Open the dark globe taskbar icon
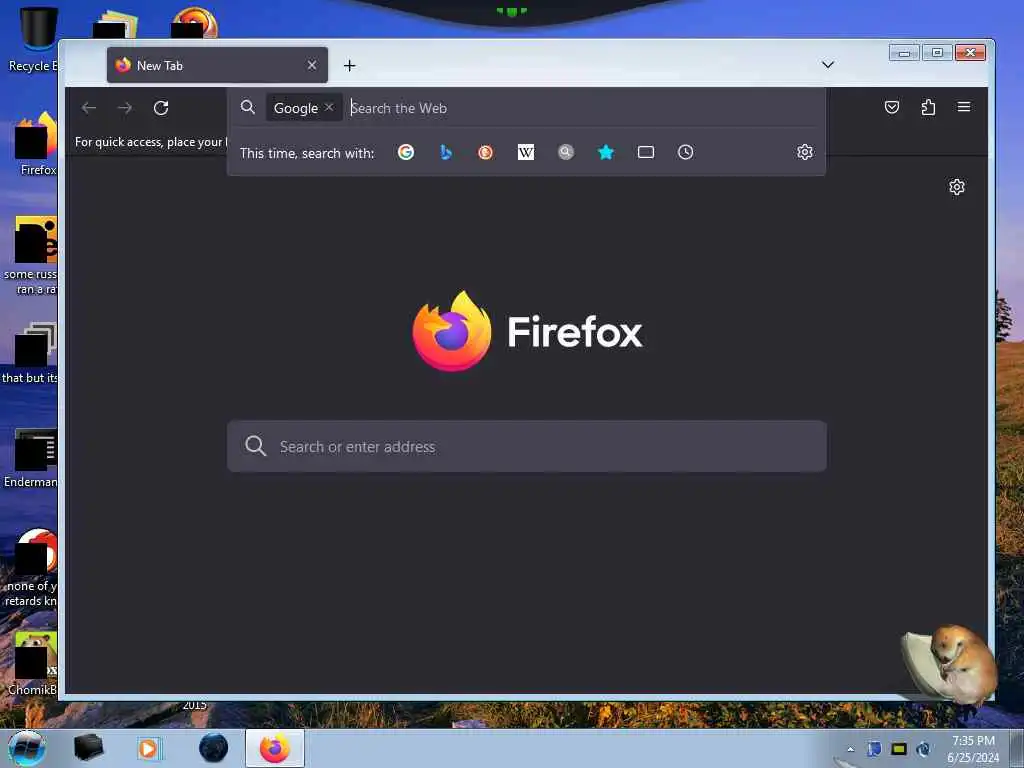 coord(213,748)
